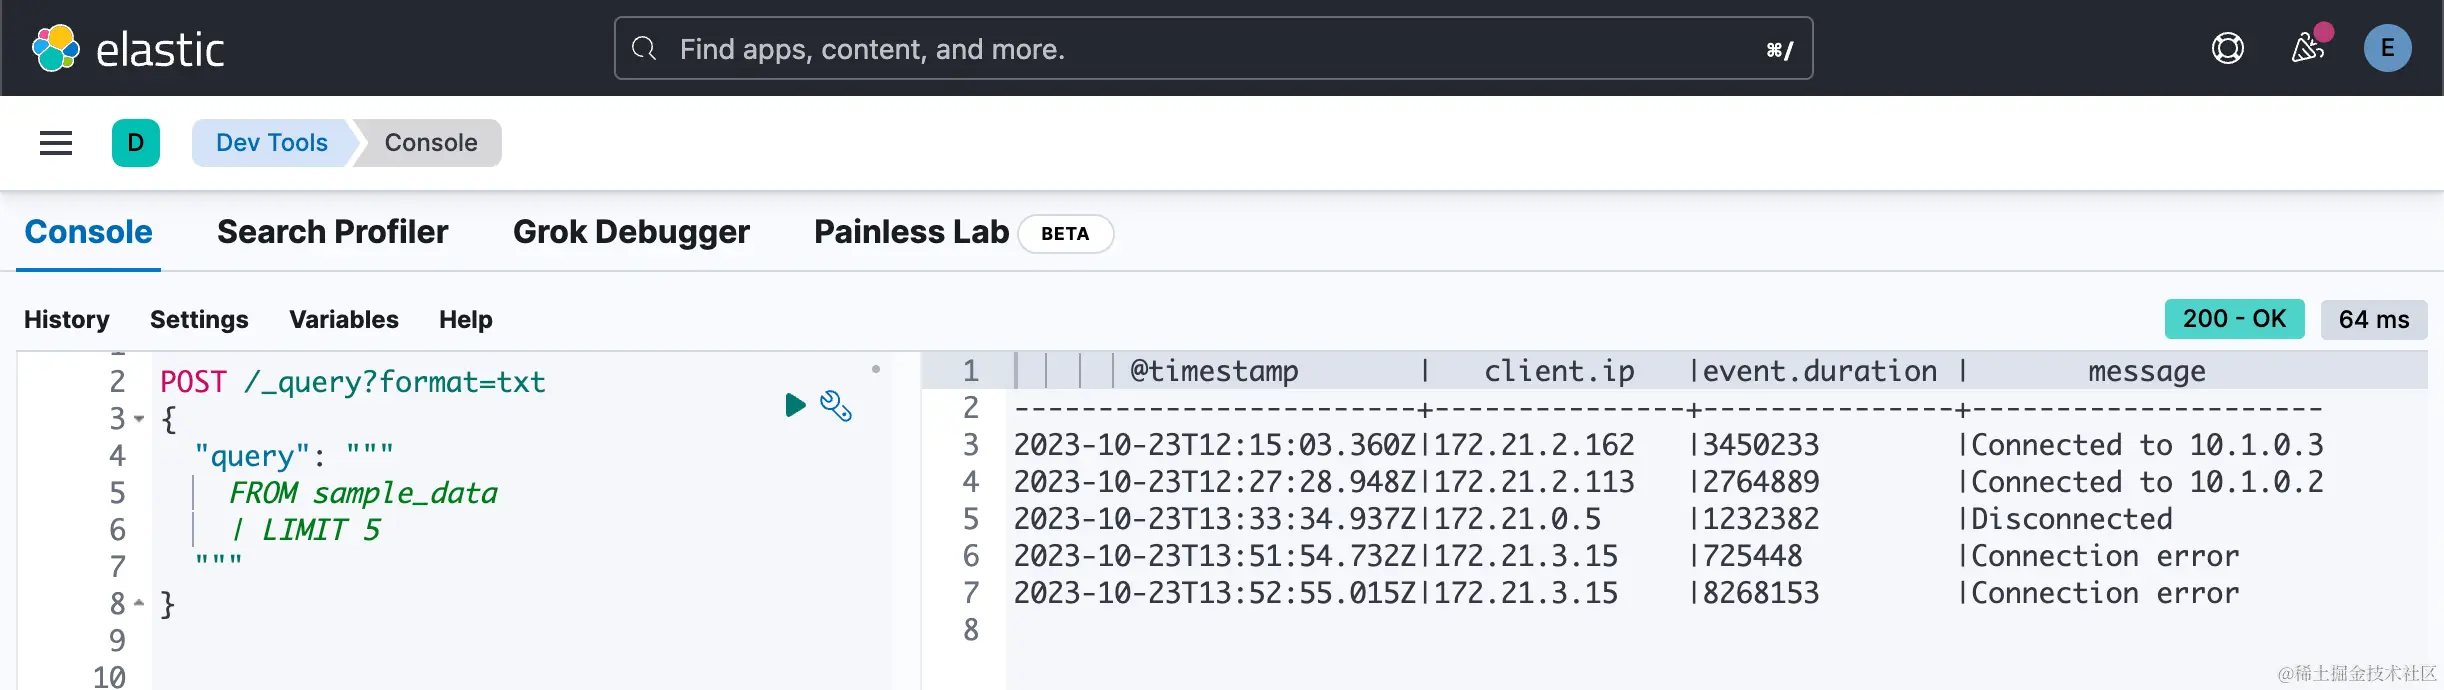Open the help lifebuoy menu
This screenshot has height=690, width=2444.
2227,48
